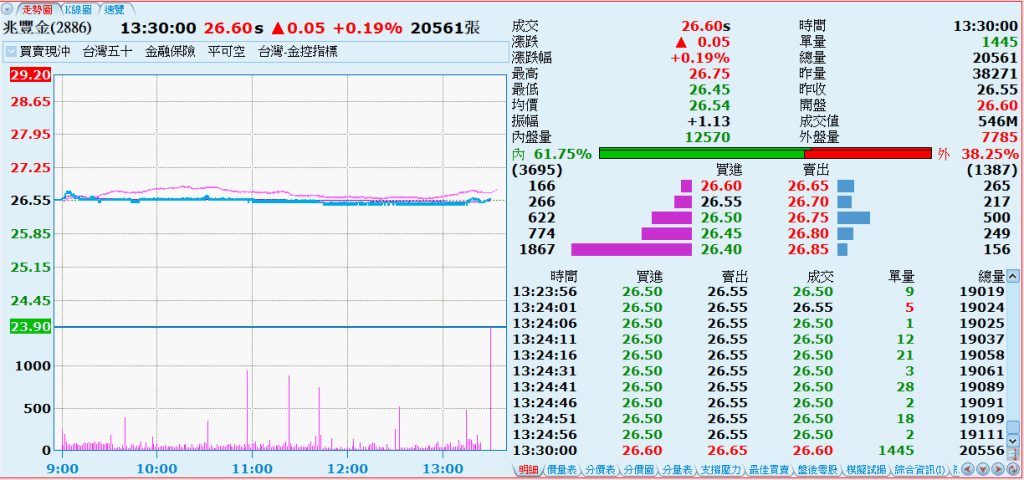Image resolution: width=1024 pixels, height=480 pixels.
Task: Select the 走勢圖 tab
Action: tap(39, 8)
